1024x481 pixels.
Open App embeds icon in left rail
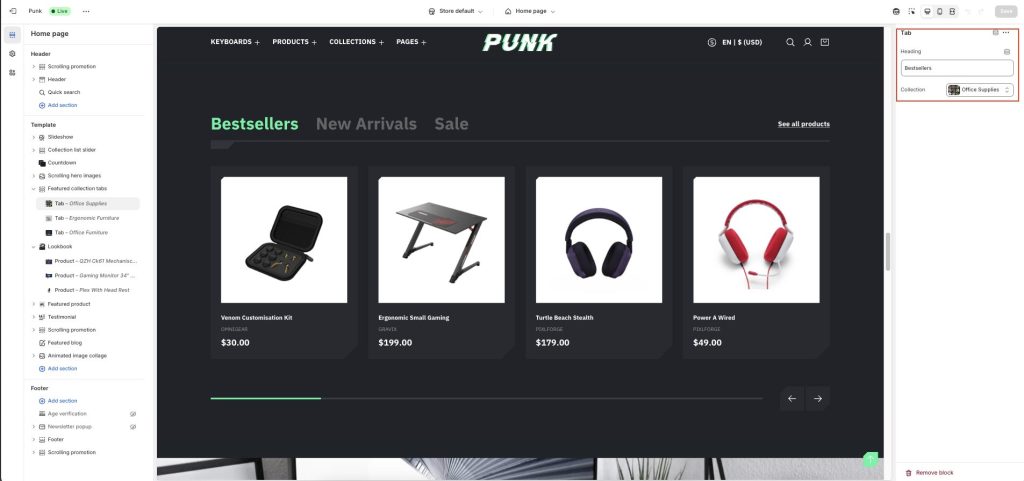(x=12, y=72)
